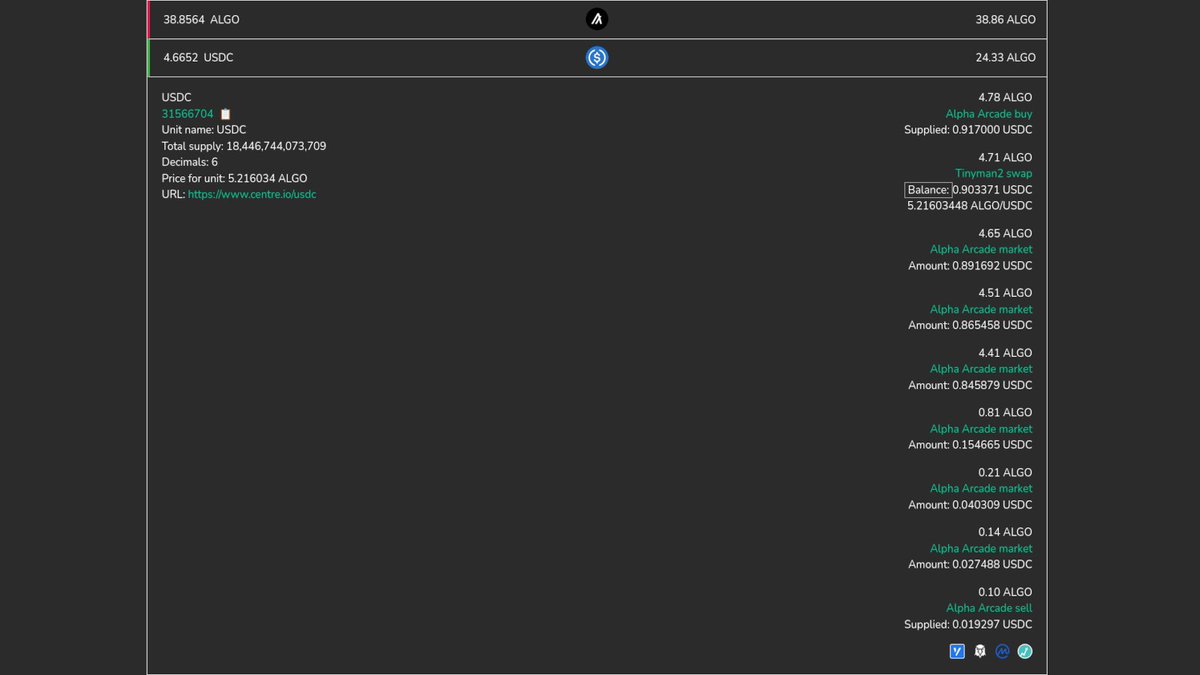Click the 5.21603448 ALGO/USDC rate
This screenshot has width=1200, height=675.
point(970,206)
